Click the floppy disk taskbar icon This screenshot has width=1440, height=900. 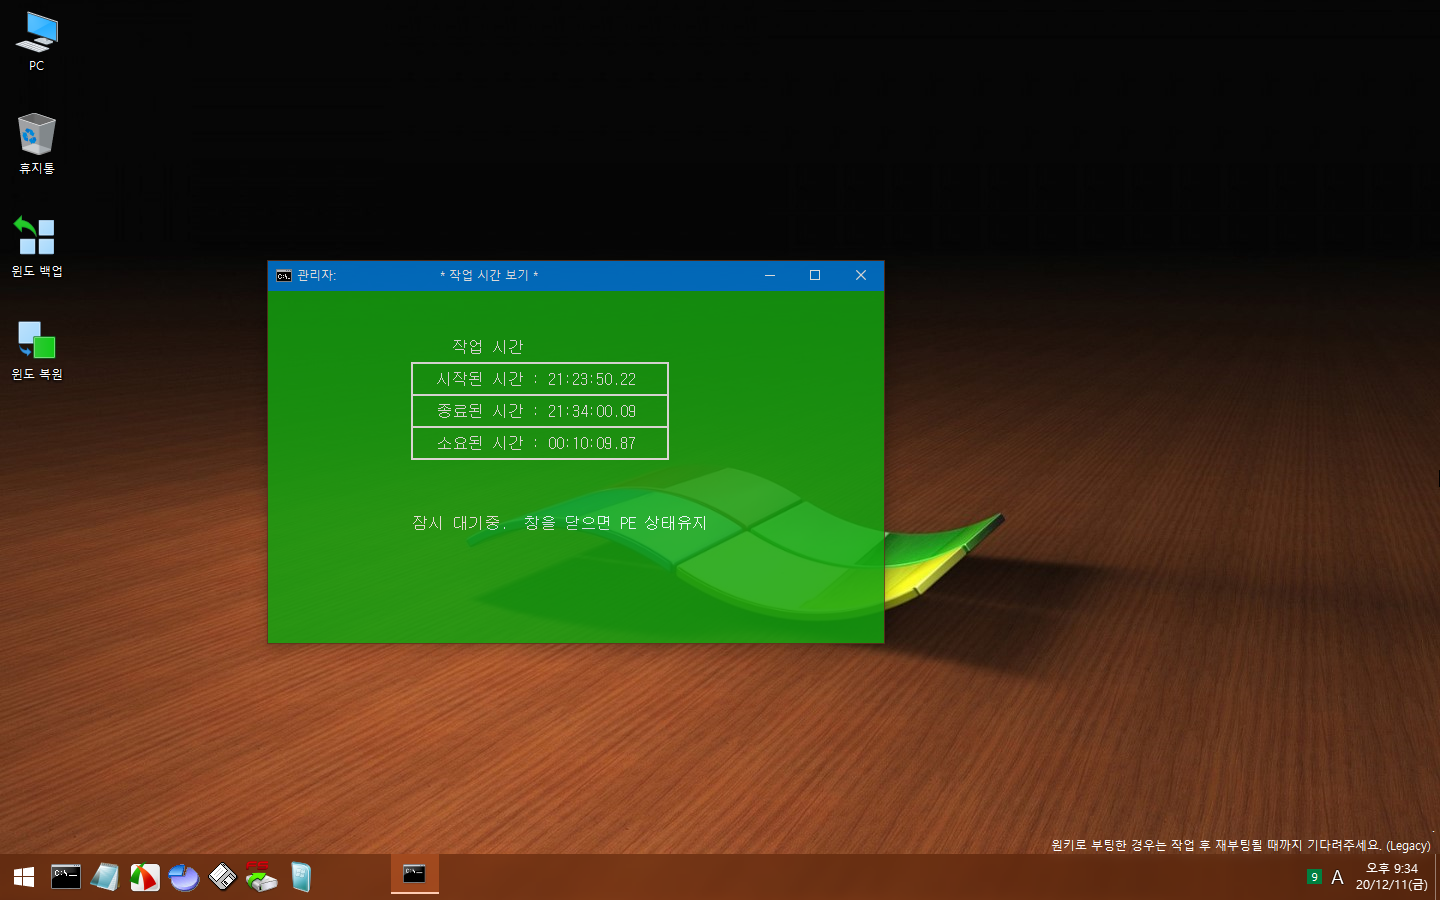point(222,877)
